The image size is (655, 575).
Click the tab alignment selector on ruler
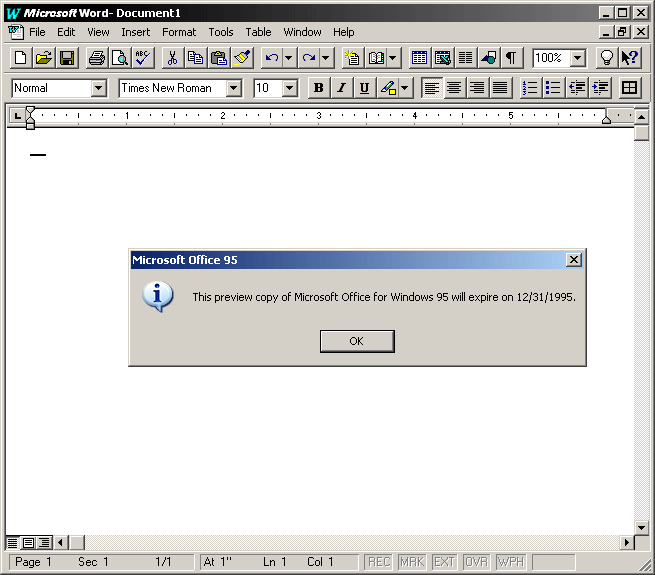(17, 116)
